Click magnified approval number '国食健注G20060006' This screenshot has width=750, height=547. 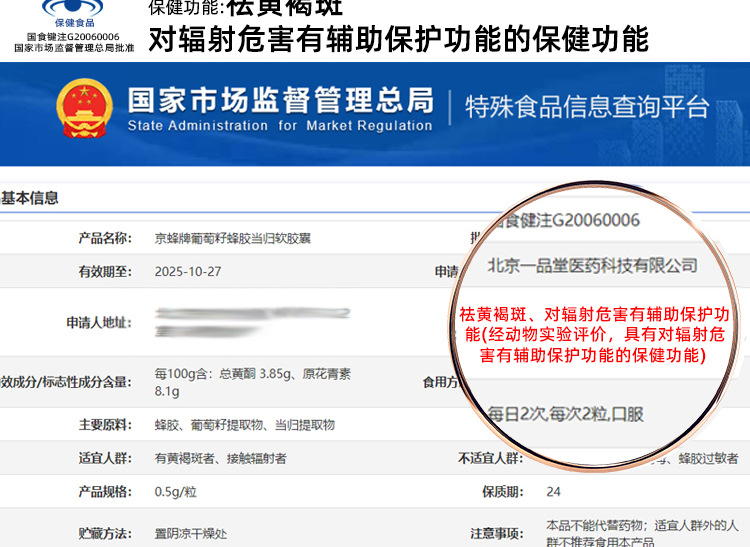[x=567, y=220]
